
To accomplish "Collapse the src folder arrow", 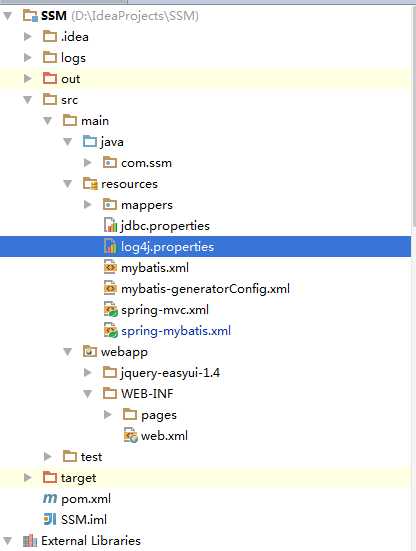I will tap(27, 100).
